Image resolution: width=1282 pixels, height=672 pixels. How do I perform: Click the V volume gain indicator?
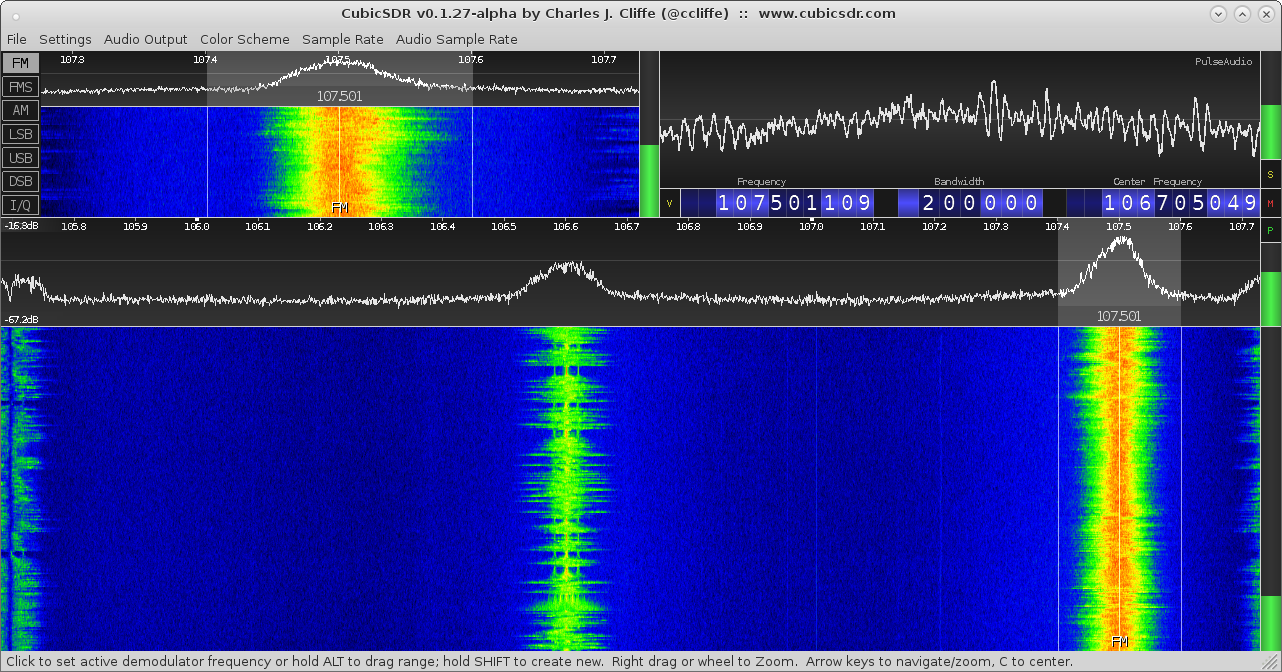668,202
